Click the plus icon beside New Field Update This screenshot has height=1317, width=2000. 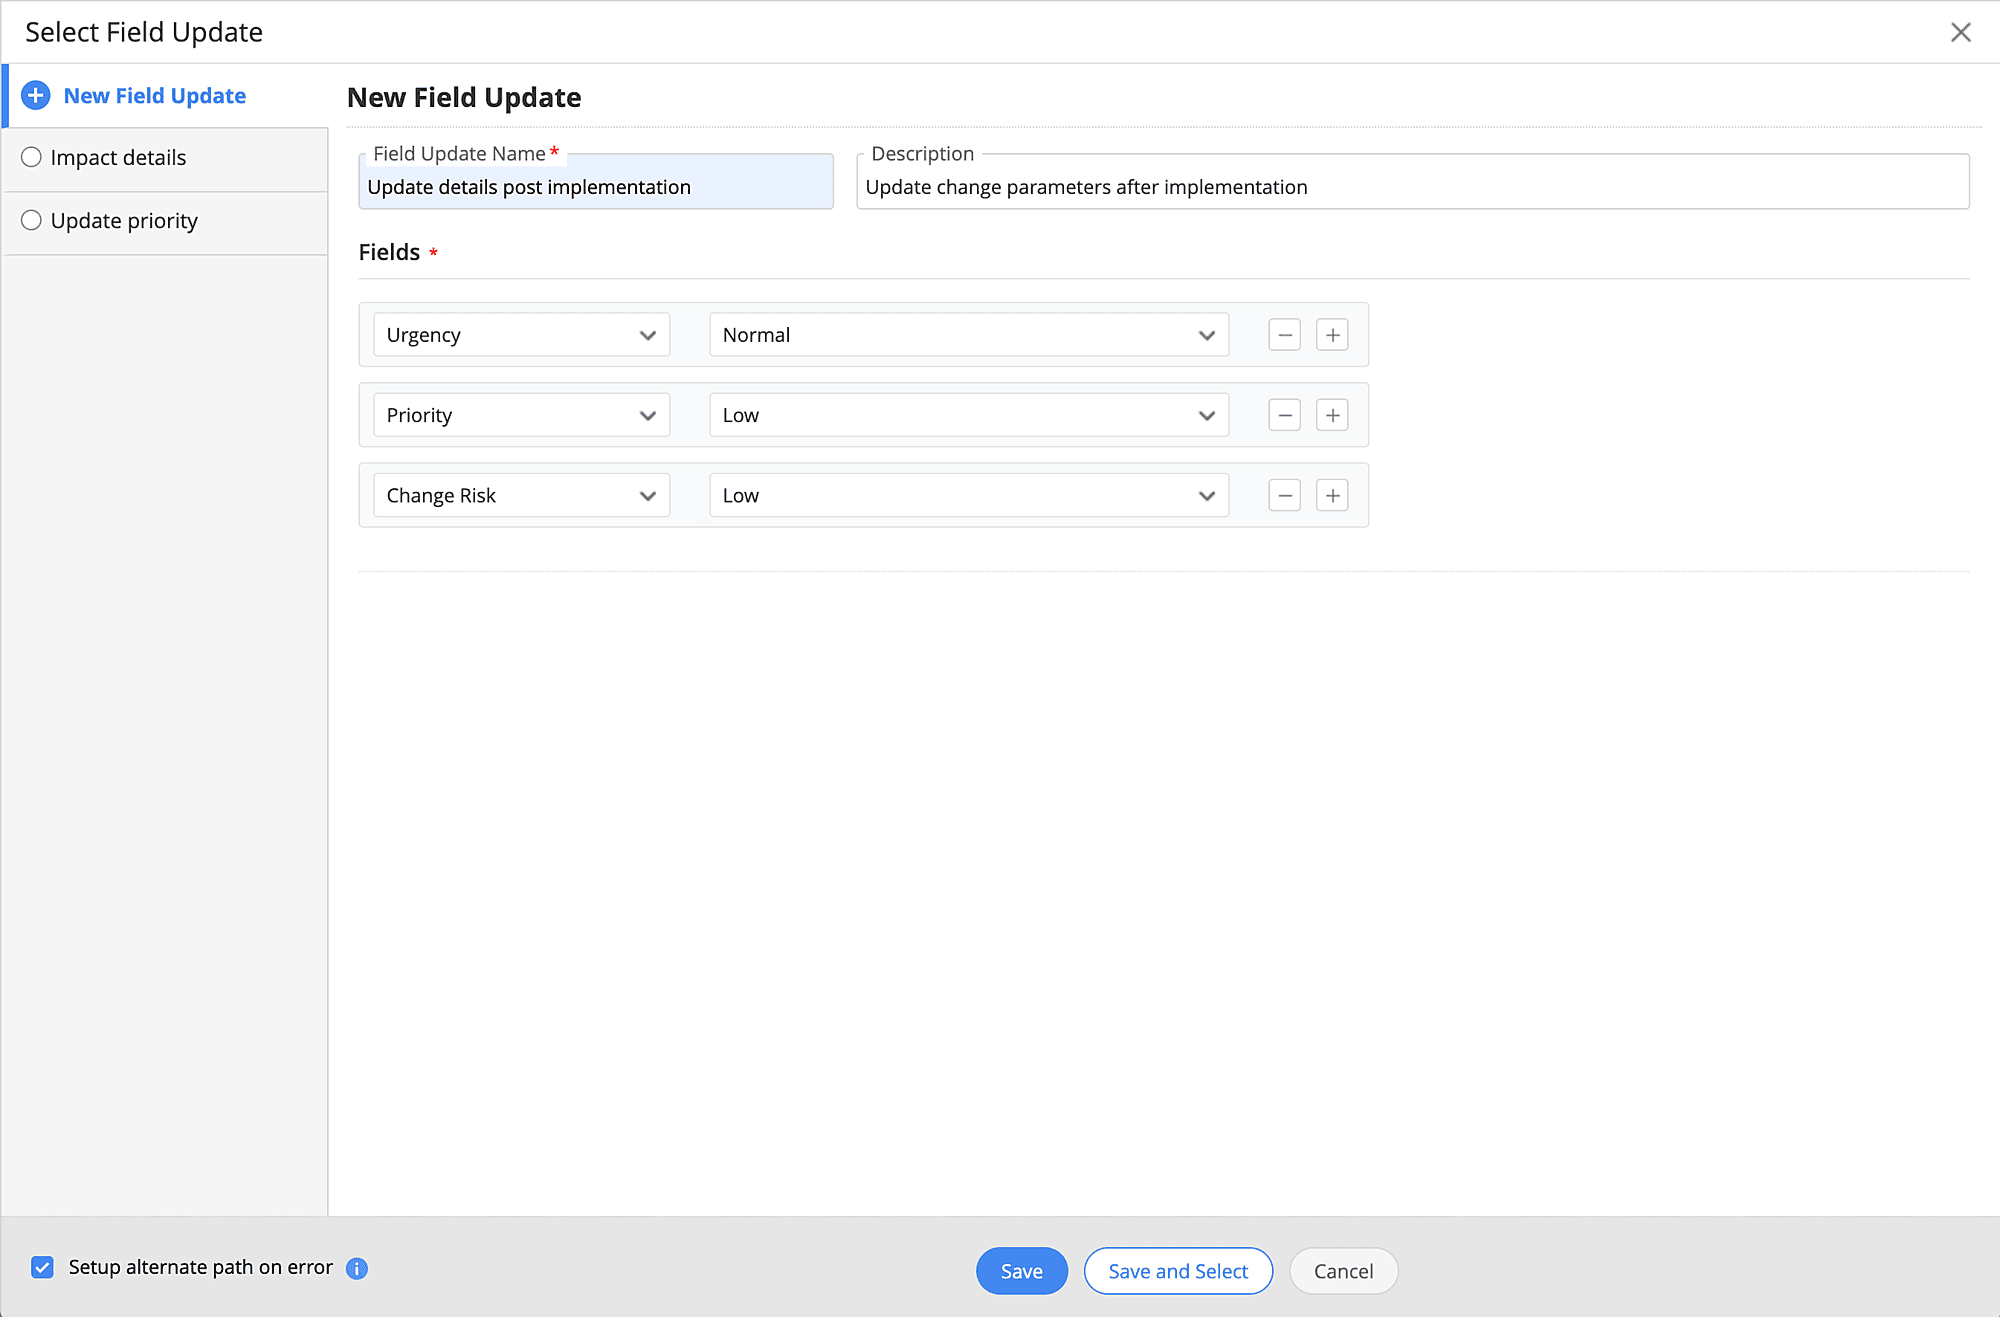click(x=36, y=95)
